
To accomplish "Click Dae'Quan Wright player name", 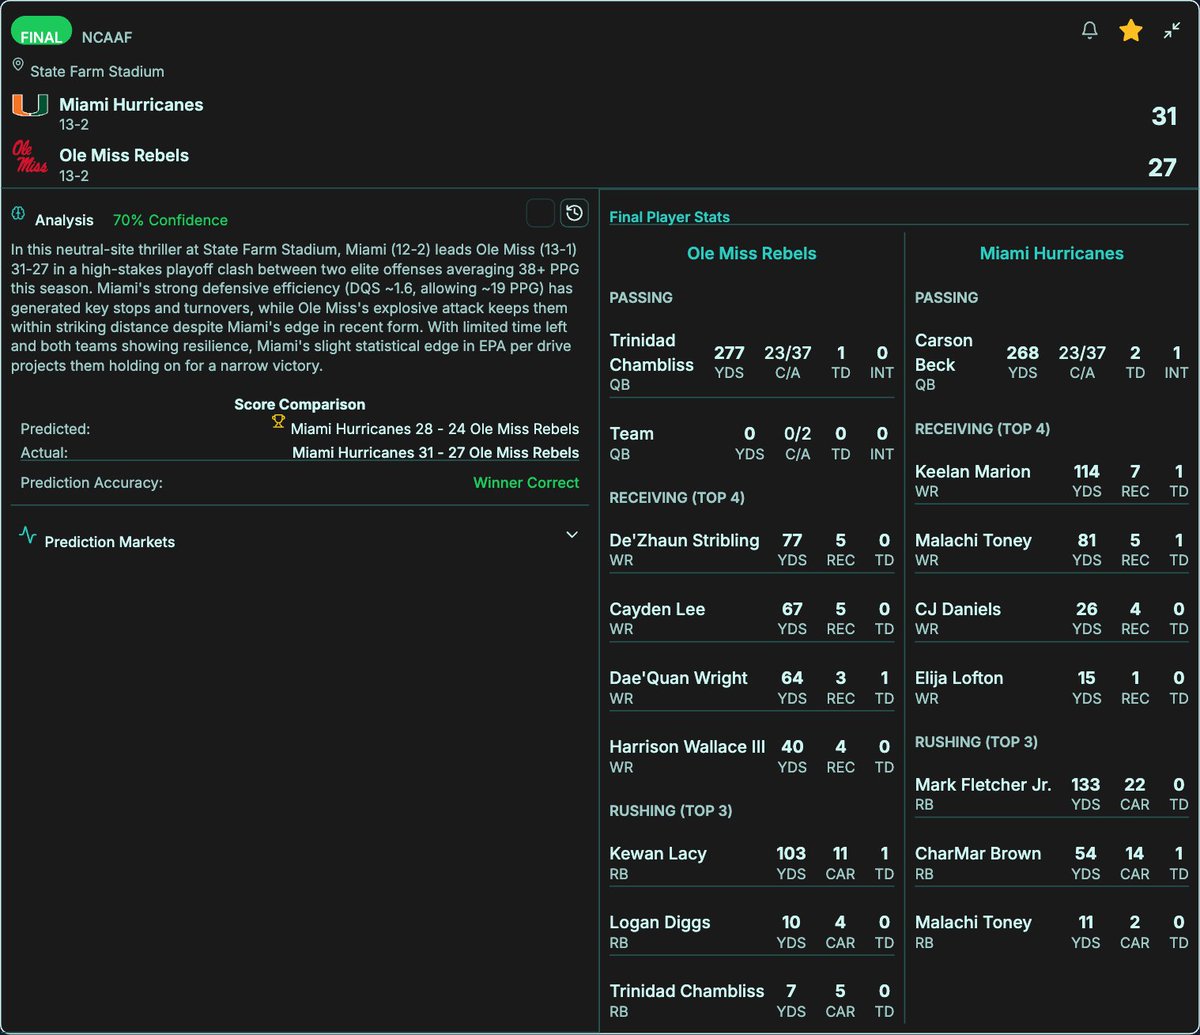I will 679,678.
